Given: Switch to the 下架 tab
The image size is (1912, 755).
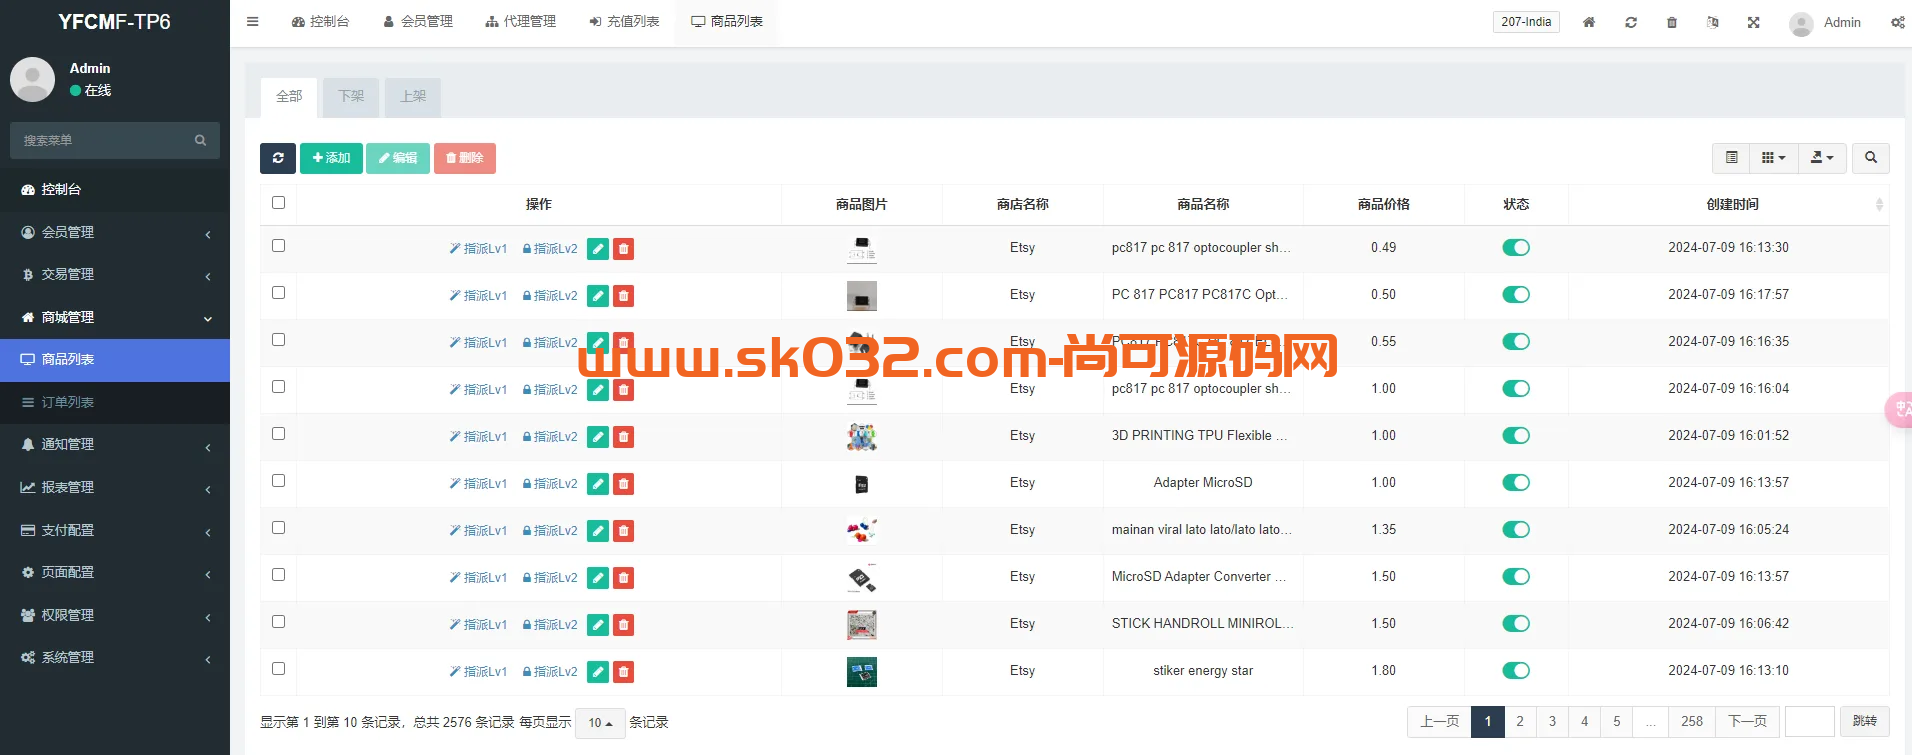Looking at the screenshot, I should tap(351, 97).
